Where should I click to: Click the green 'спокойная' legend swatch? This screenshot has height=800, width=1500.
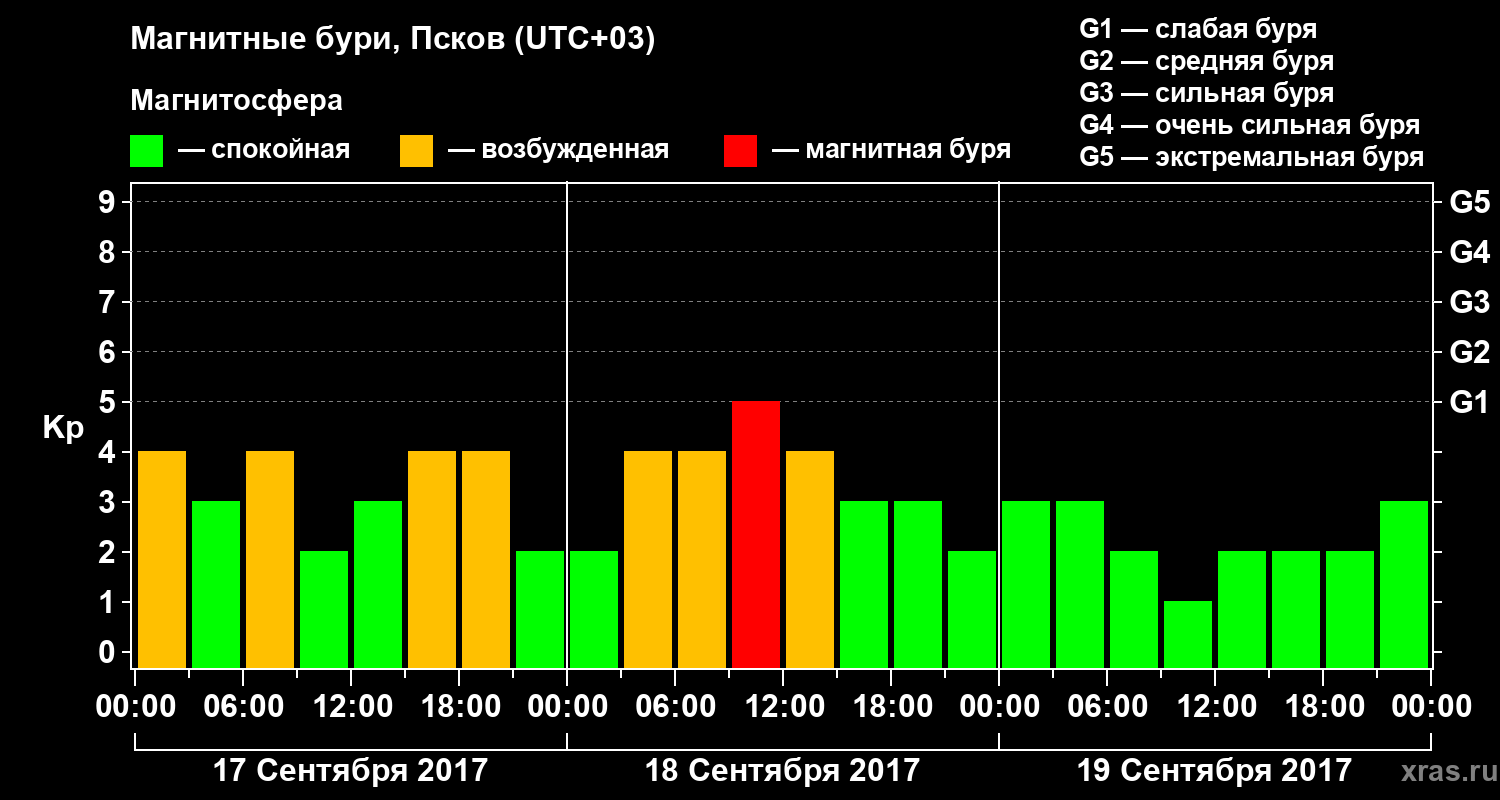tap(146, 151)
